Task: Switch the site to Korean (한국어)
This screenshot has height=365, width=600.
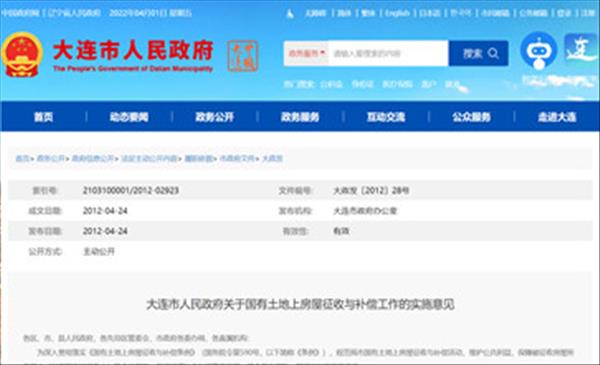Action: point(461,13)
